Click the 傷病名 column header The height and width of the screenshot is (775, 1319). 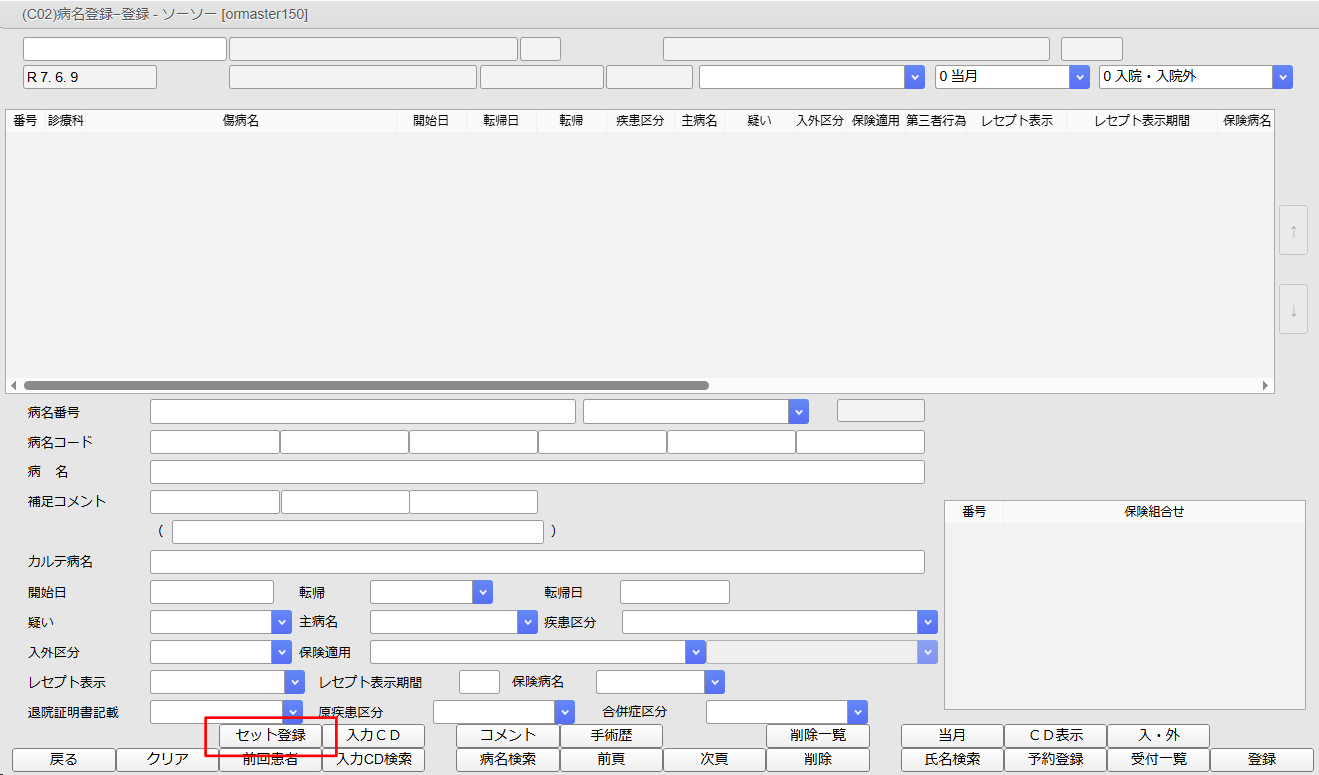[x=241, y=121]
